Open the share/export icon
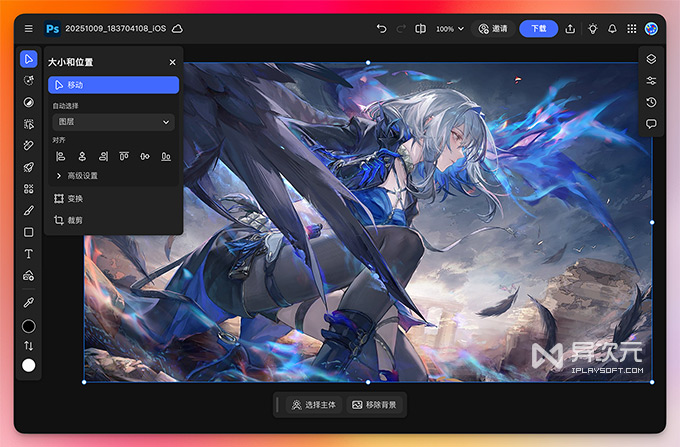This screenshot has width=680, height=447. click(570, 29)
